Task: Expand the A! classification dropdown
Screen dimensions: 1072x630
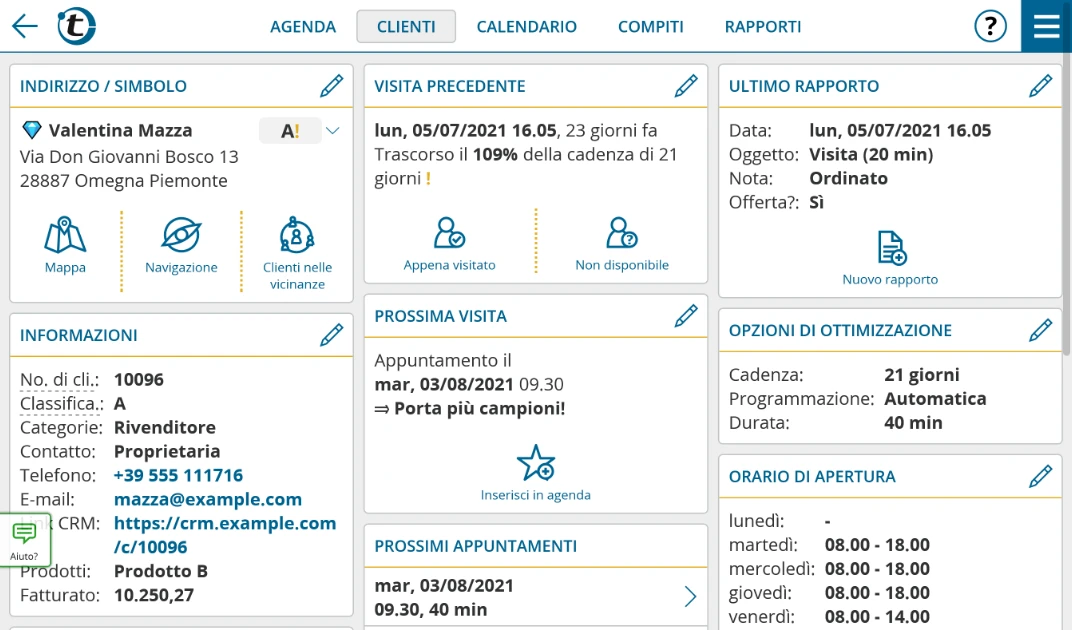Action: point(332,131)
